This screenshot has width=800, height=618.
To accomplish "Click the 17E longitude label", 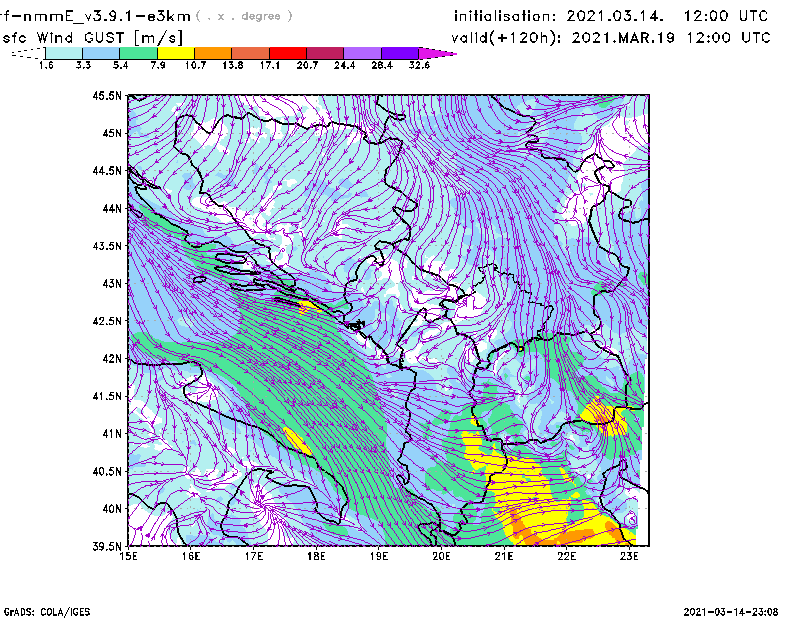I will [x=254, y=556].
